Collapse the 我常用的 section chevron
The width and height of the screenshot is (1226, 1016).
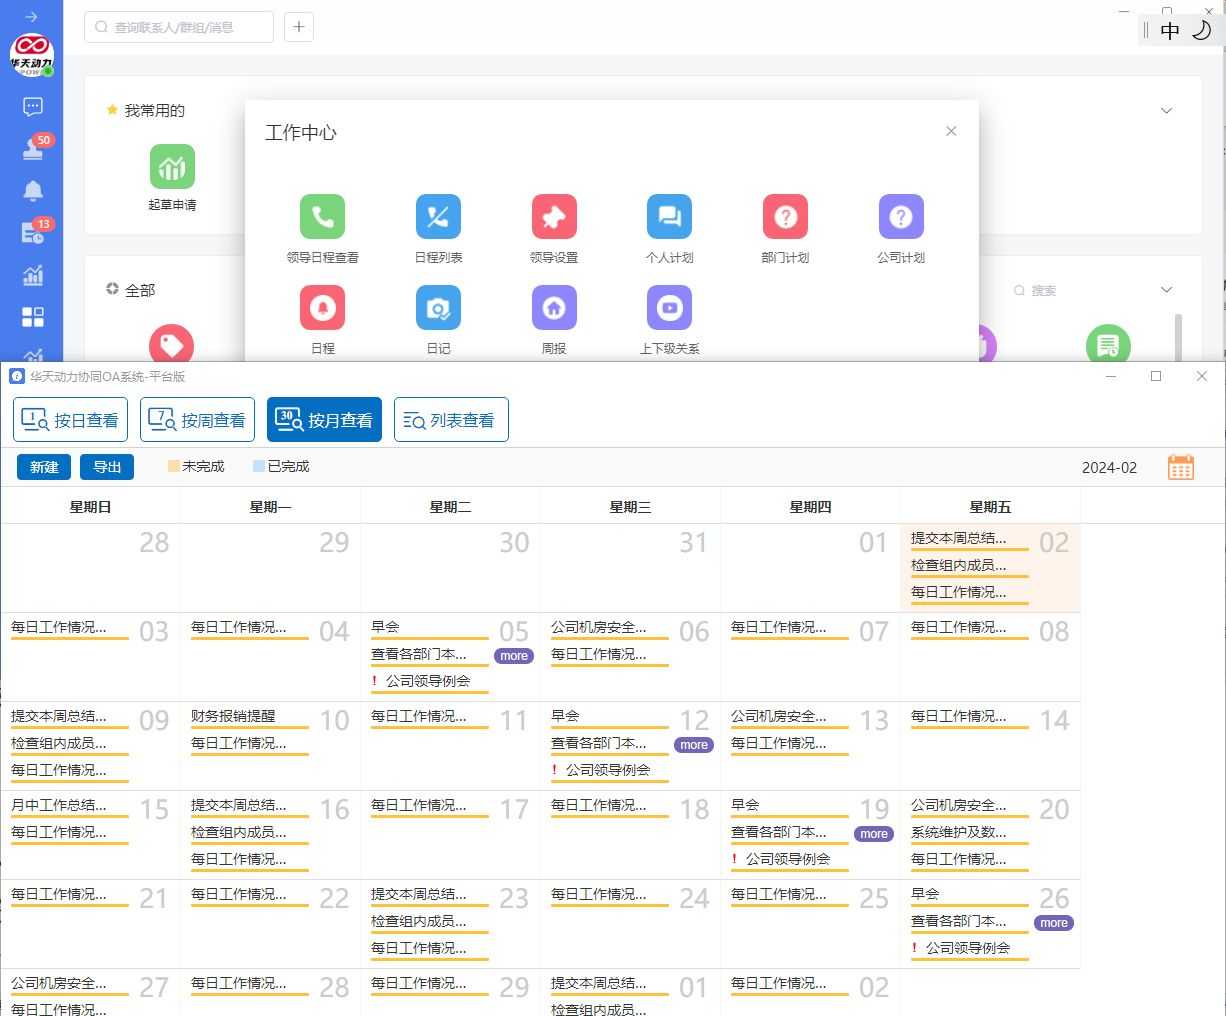pos(1166,111)
